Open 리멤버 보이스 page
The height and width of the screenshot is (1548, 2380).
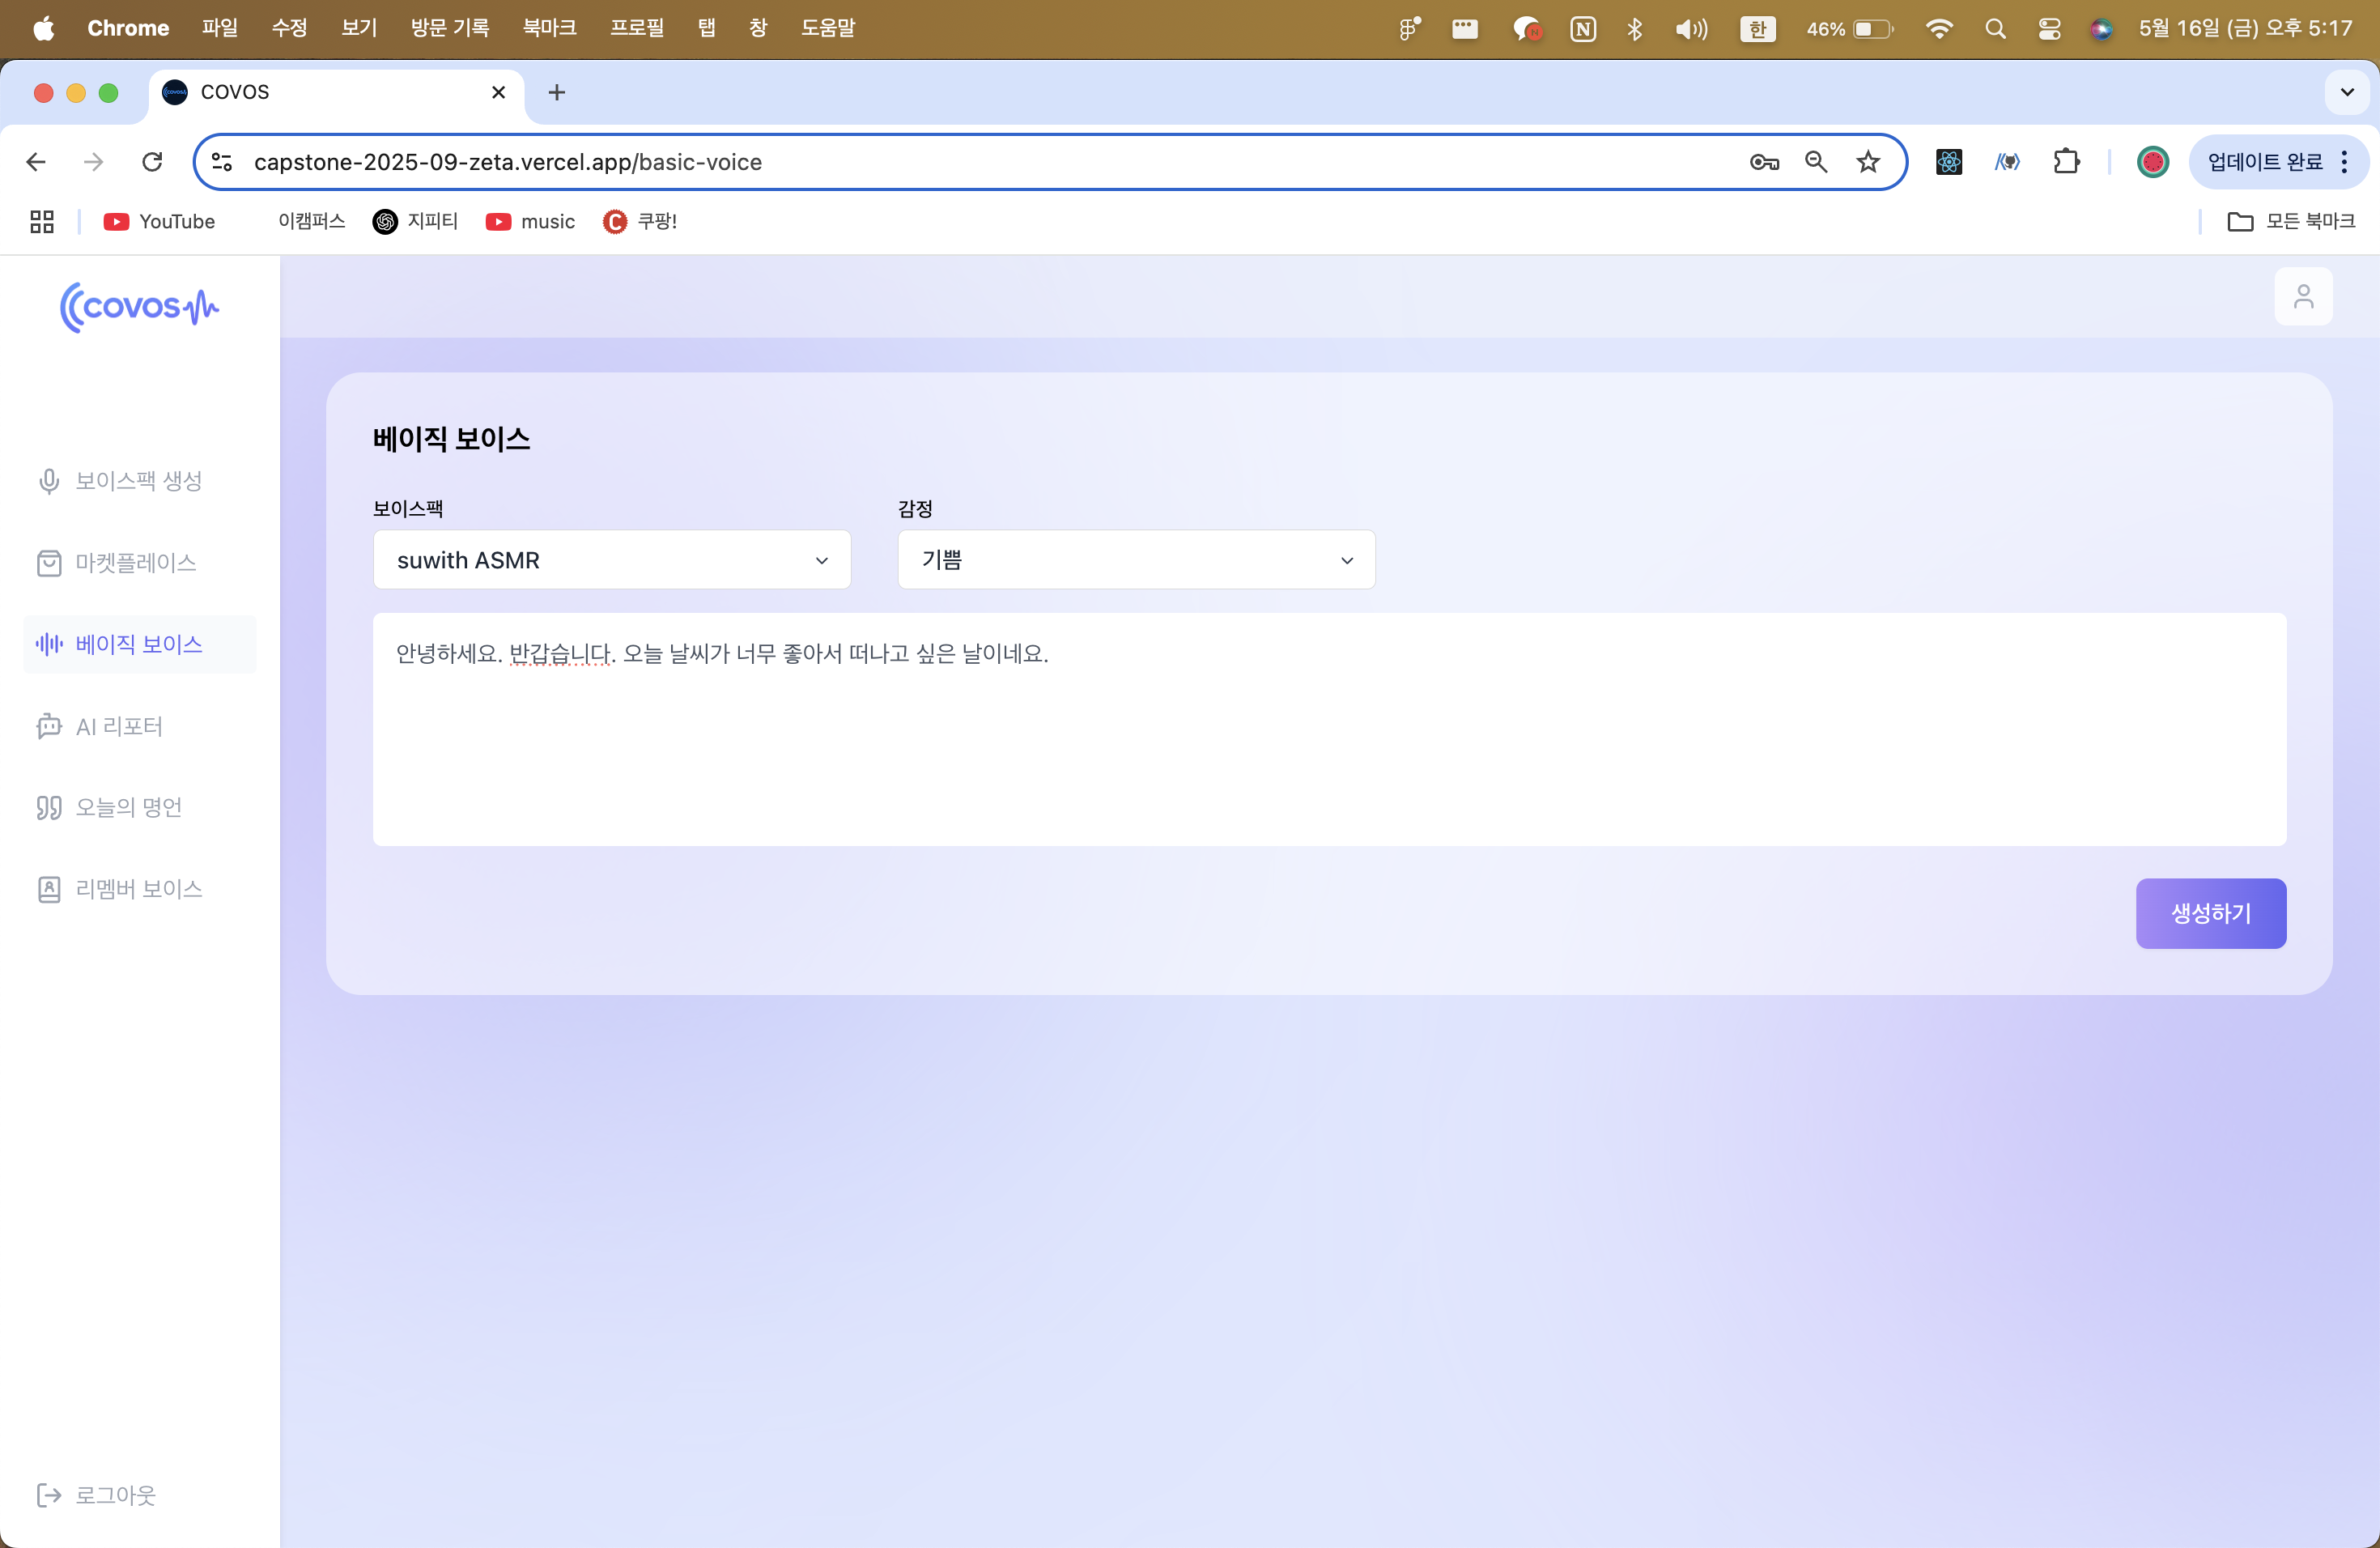pyautogui.click(x=139, y=889)
